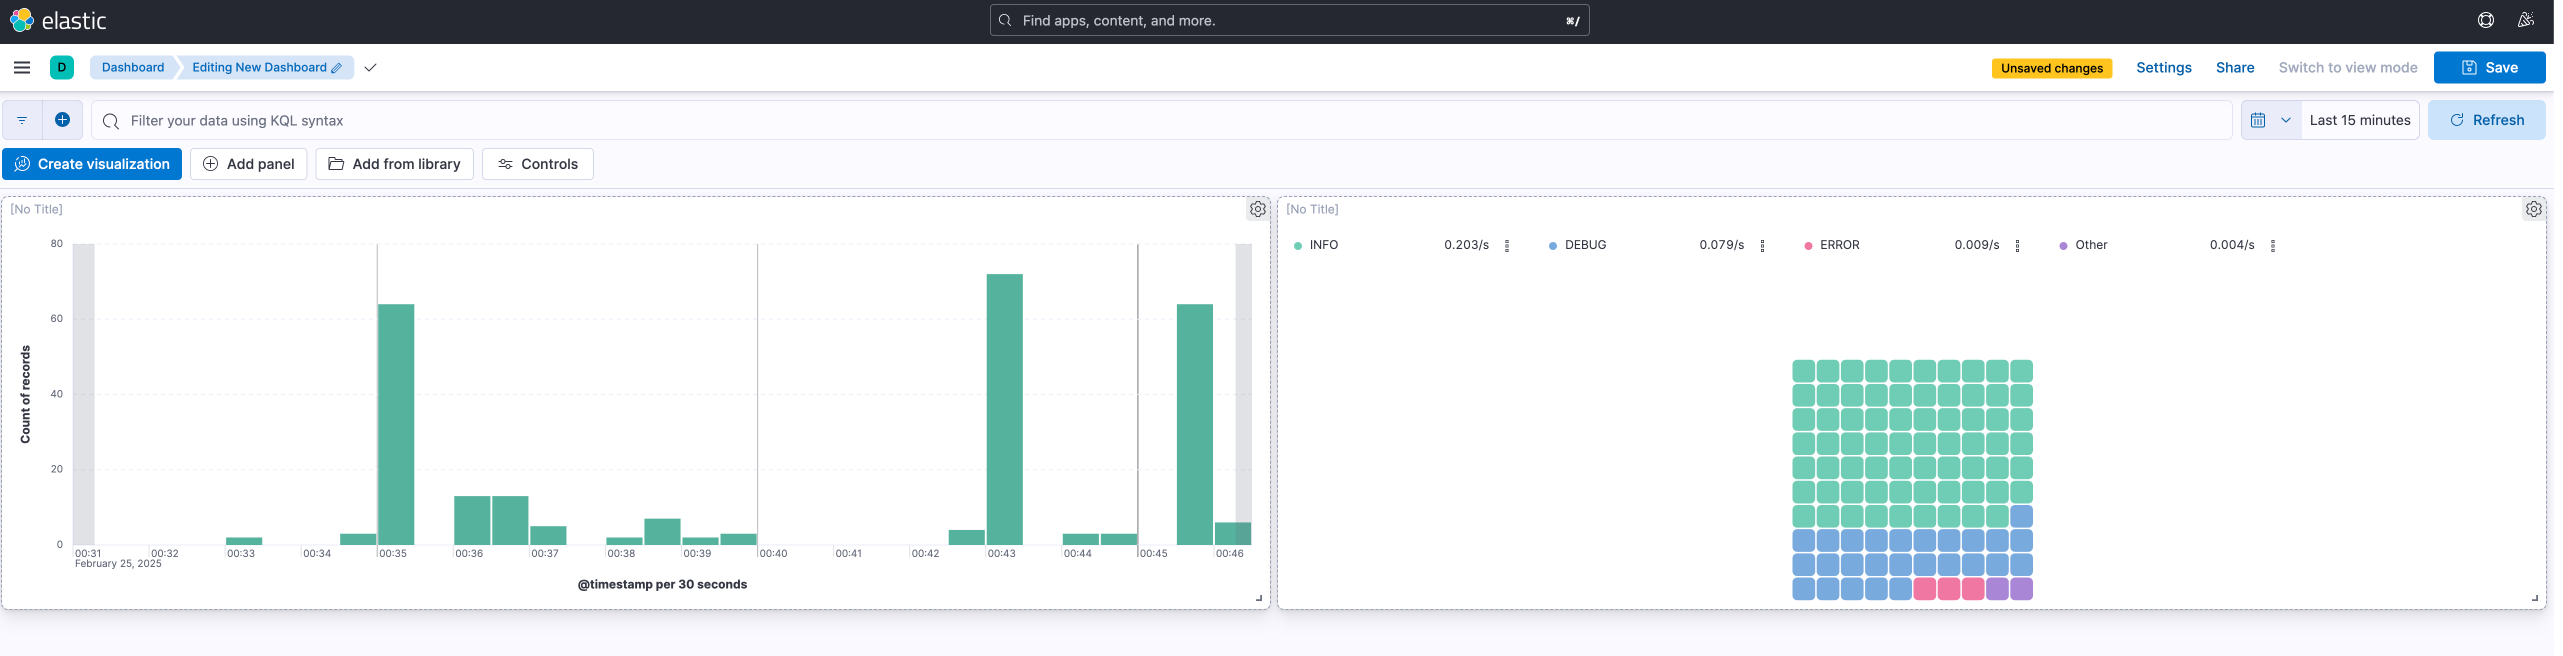Image resolution: width=2563 pixels, height=656 pixels.
Task: Click the 0.009/s legend value
Action: tap(1977, 245)
